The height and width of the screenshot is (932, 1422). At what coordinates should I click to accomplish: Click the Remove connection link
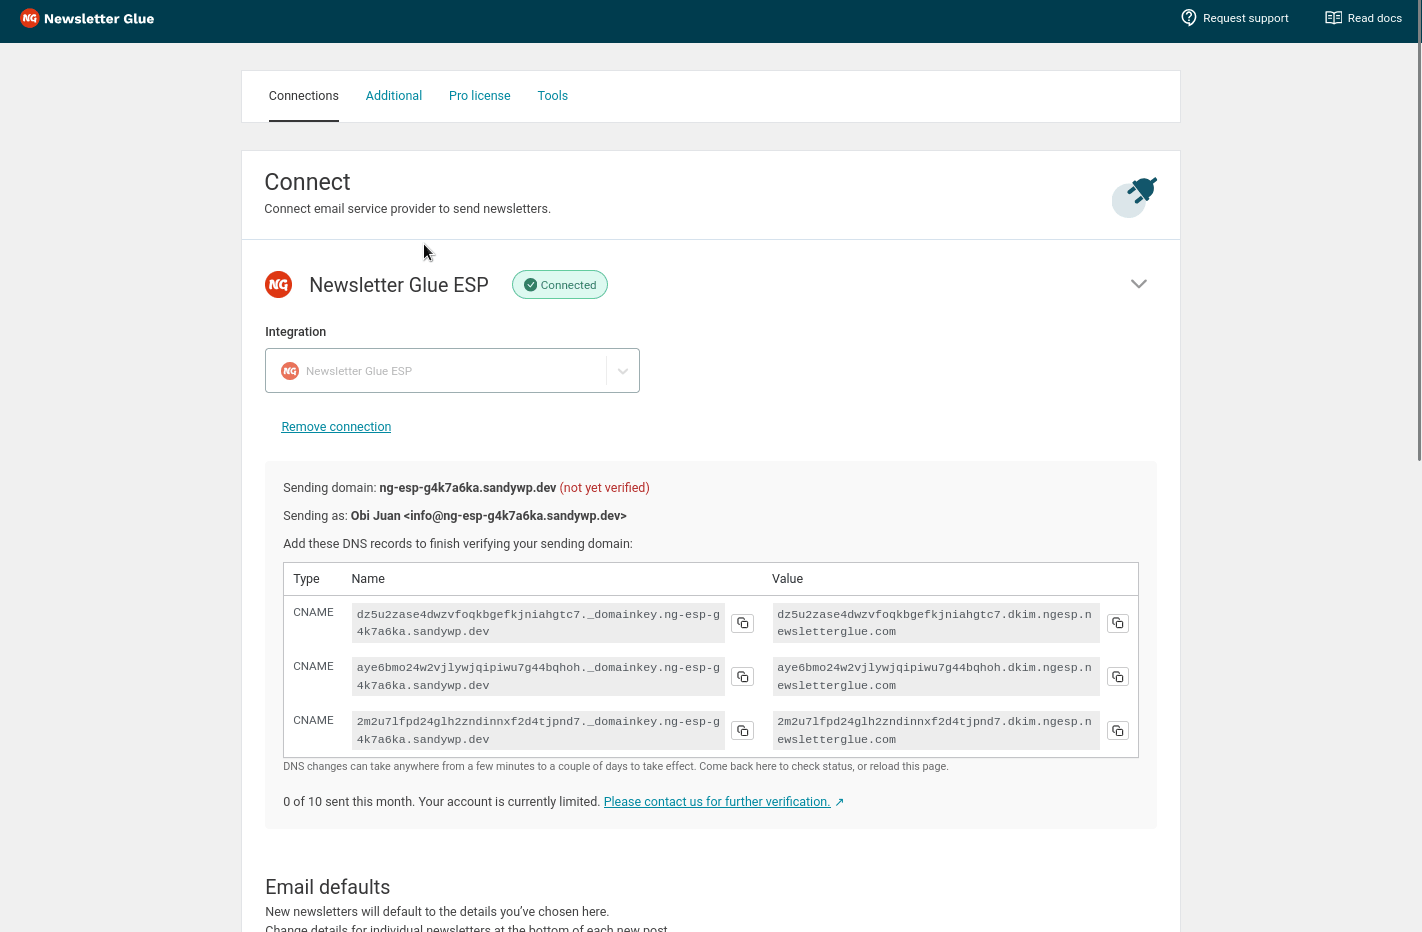[336, 427]
